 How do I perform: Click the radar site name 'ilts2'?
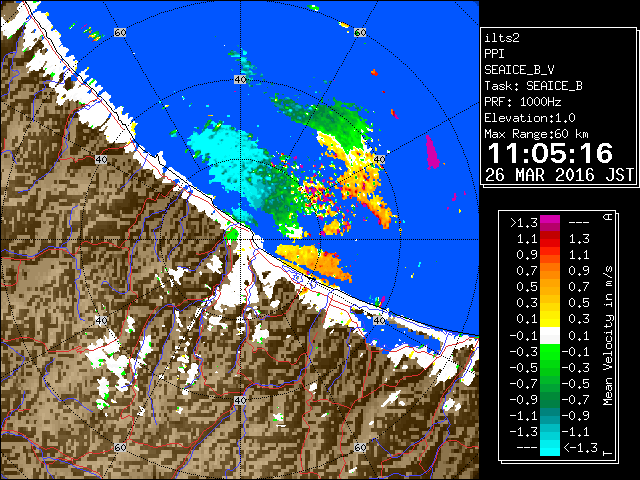[x=502, y=38]
